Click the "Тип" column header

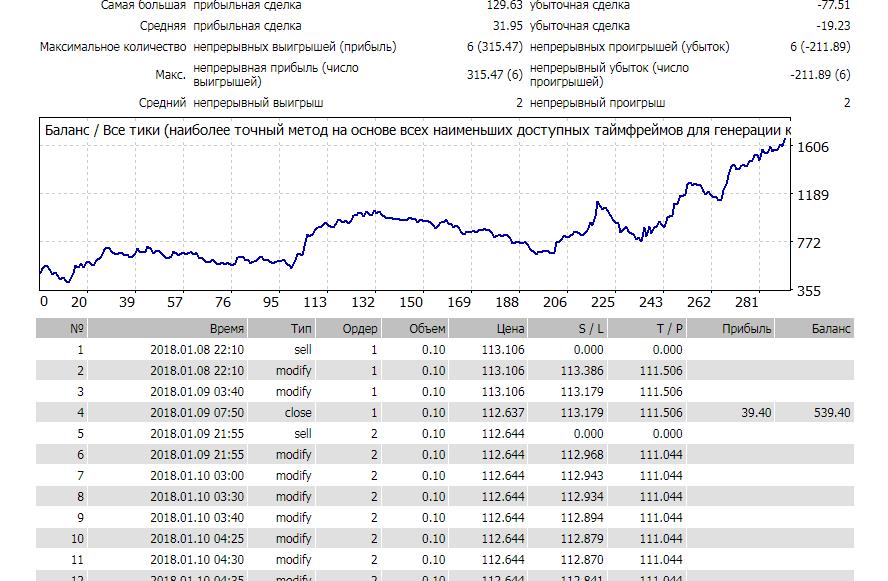tap(300, 328)
